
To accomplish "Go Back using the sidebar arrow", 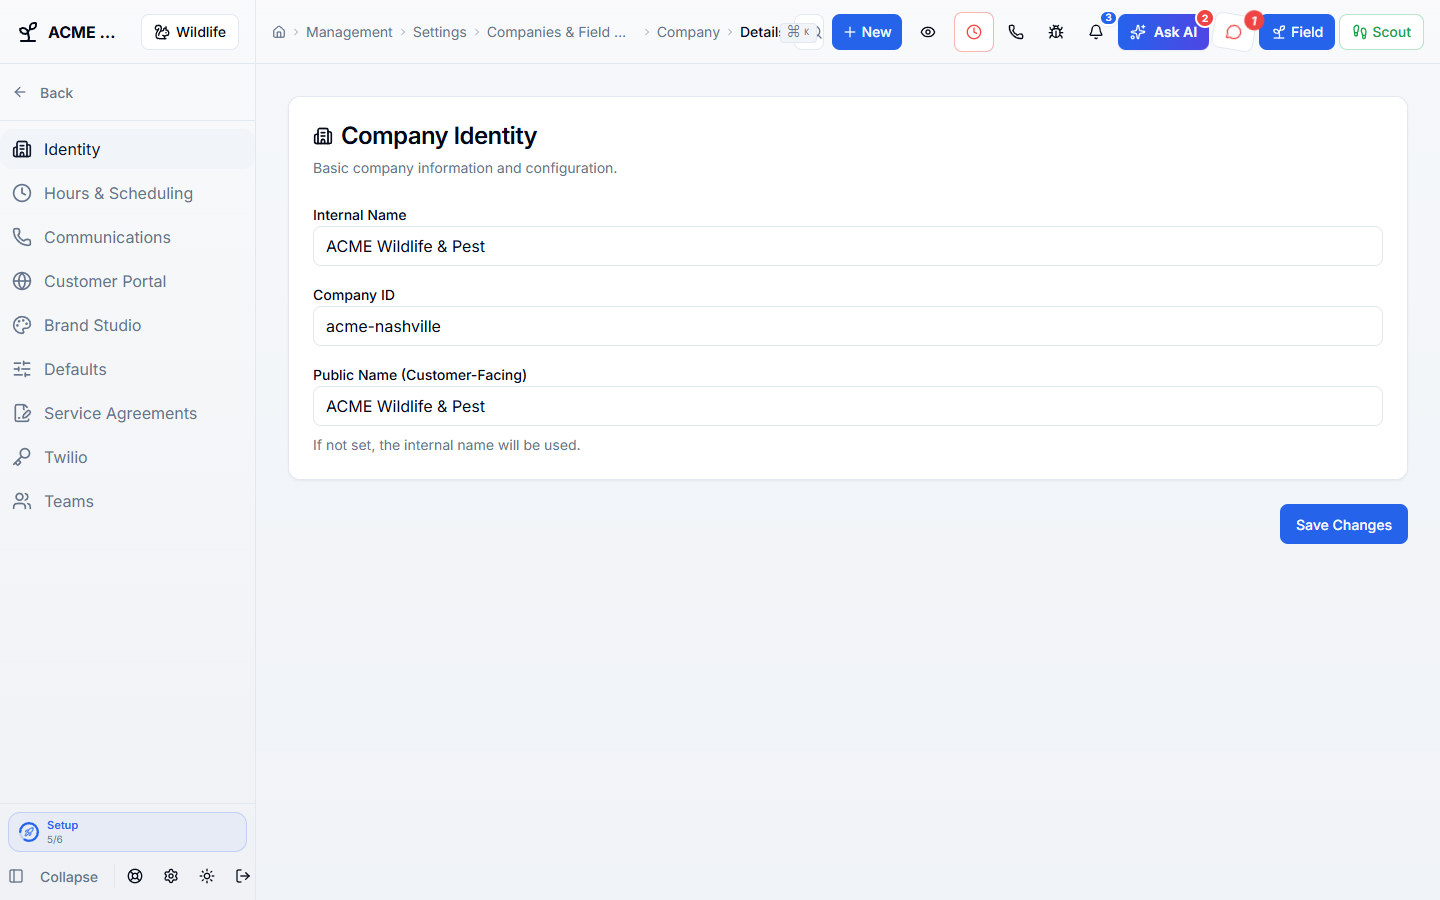I will [43, 93].
